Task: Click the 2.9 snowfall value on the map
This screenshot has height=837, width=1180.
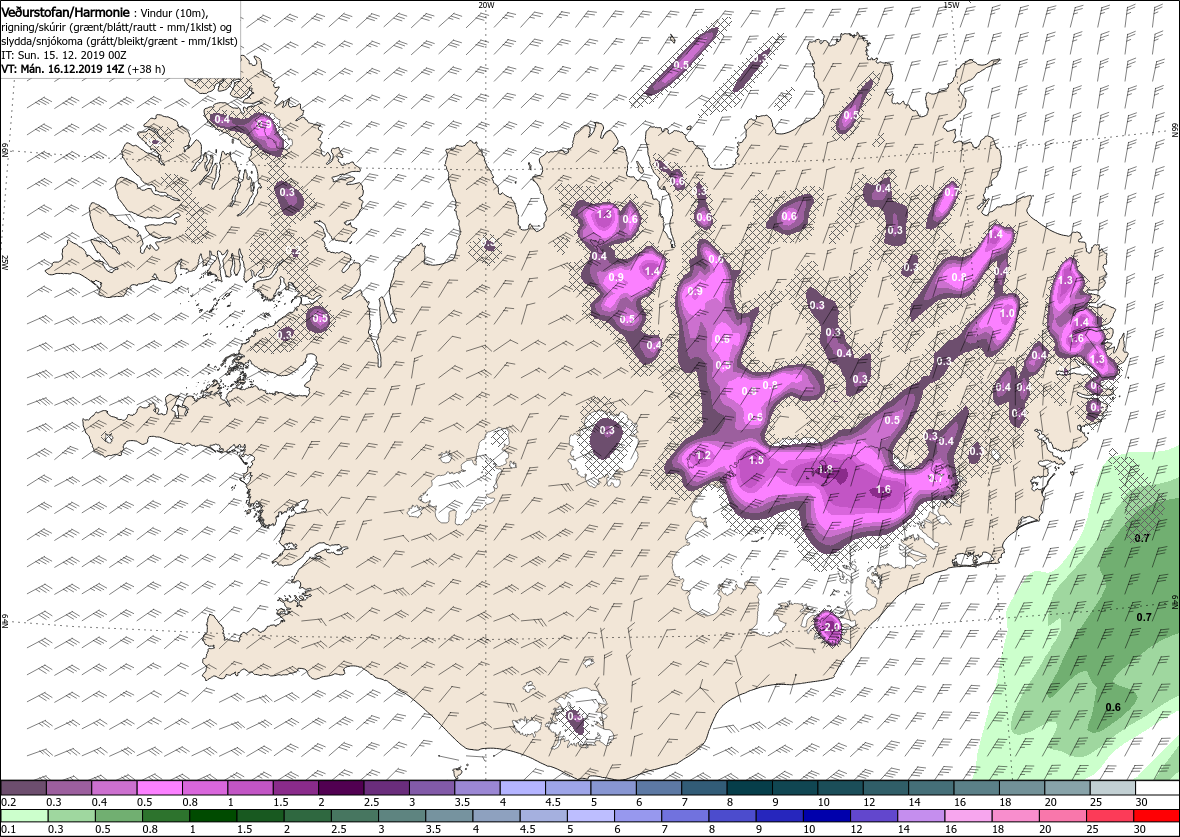Action: (x=832, y=628)
